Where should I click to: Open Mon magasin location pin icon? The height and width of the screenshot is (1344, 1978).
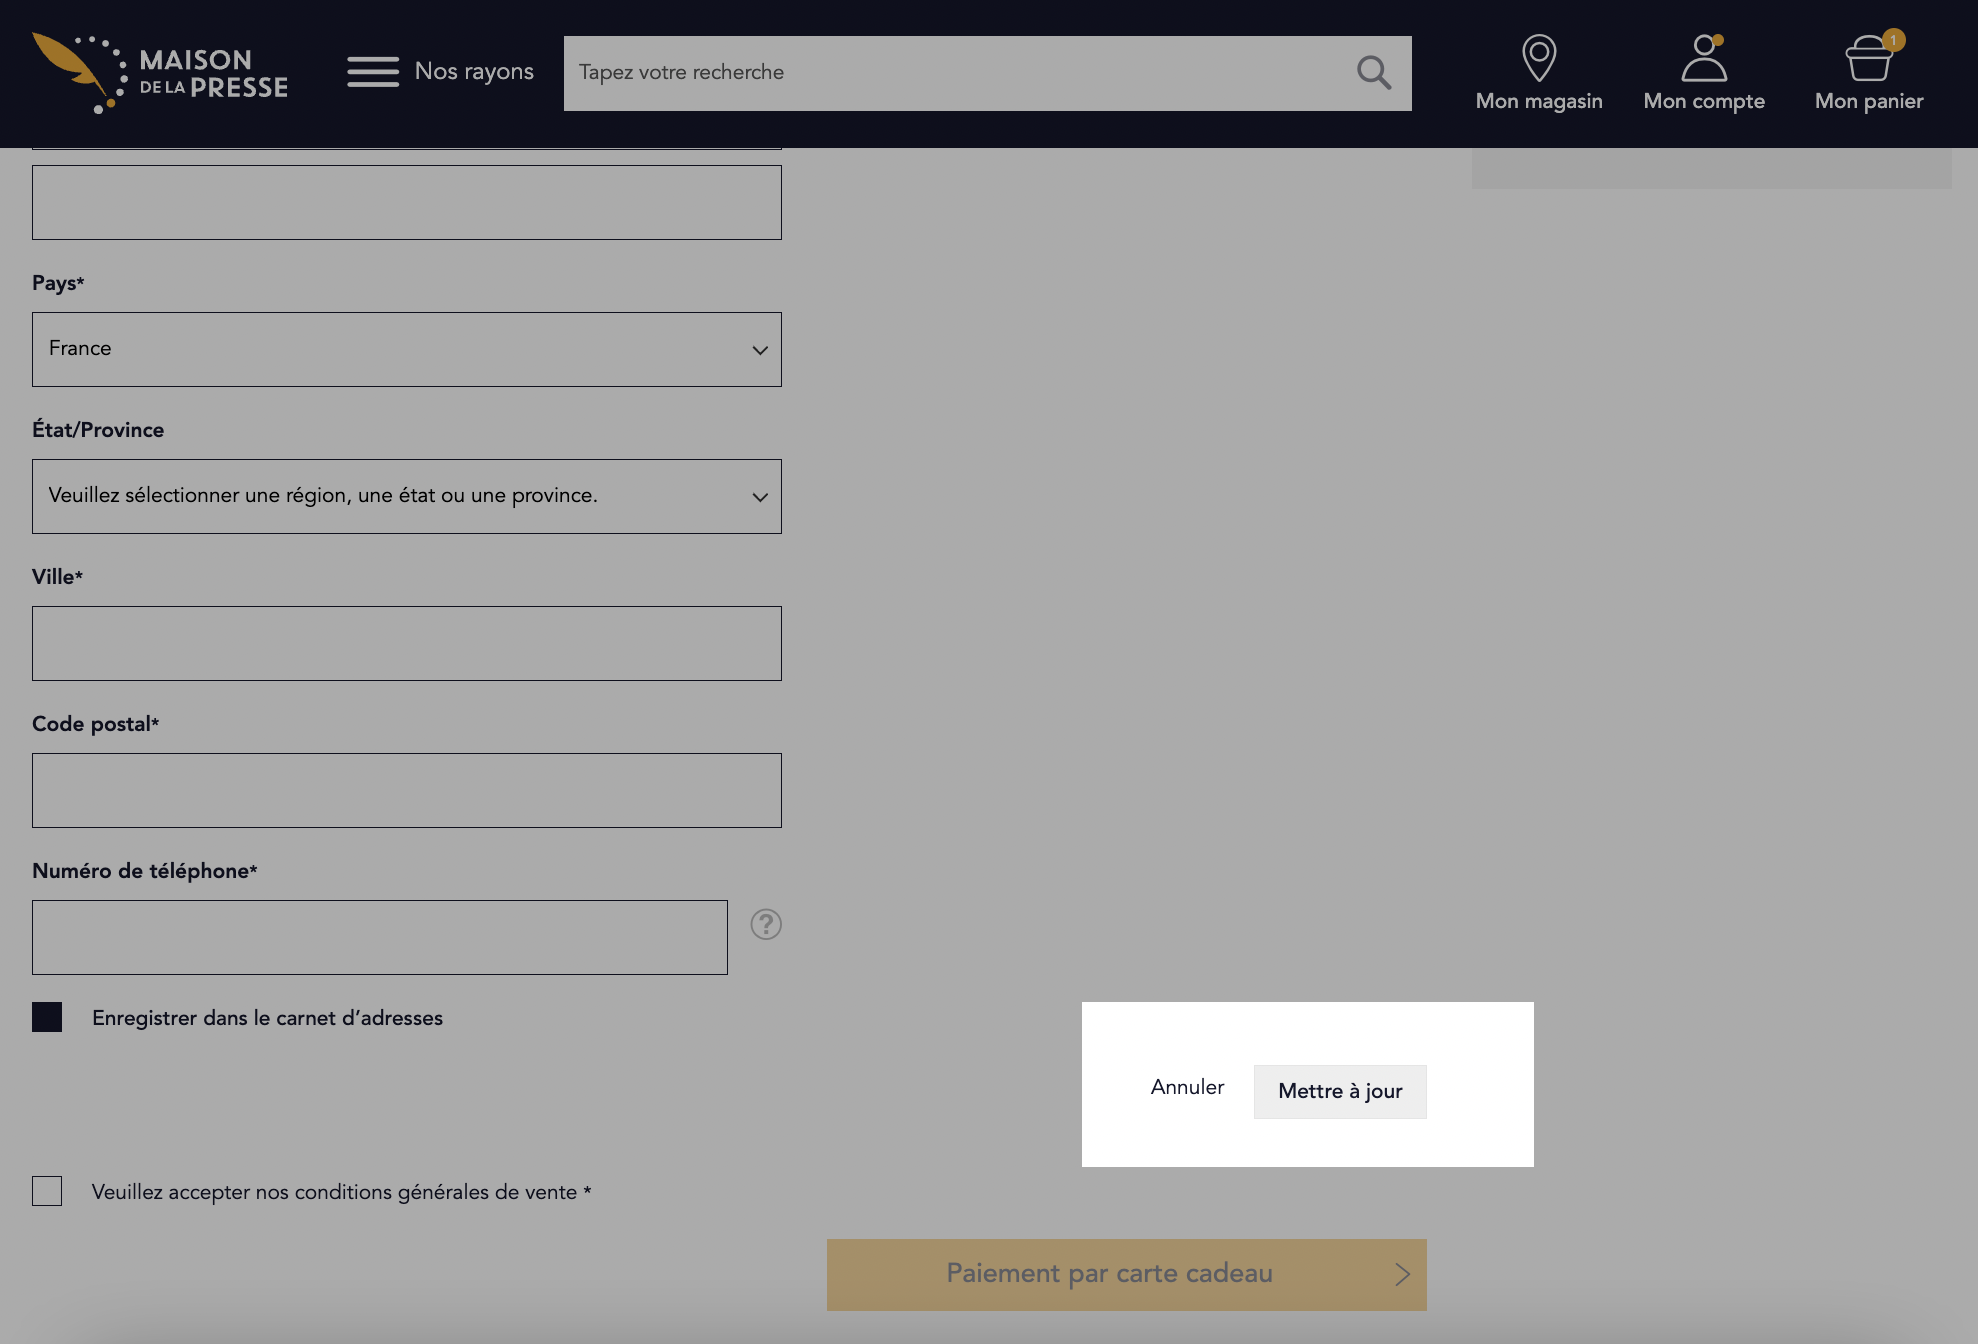pyautogui.click(x=1539, y=57)
